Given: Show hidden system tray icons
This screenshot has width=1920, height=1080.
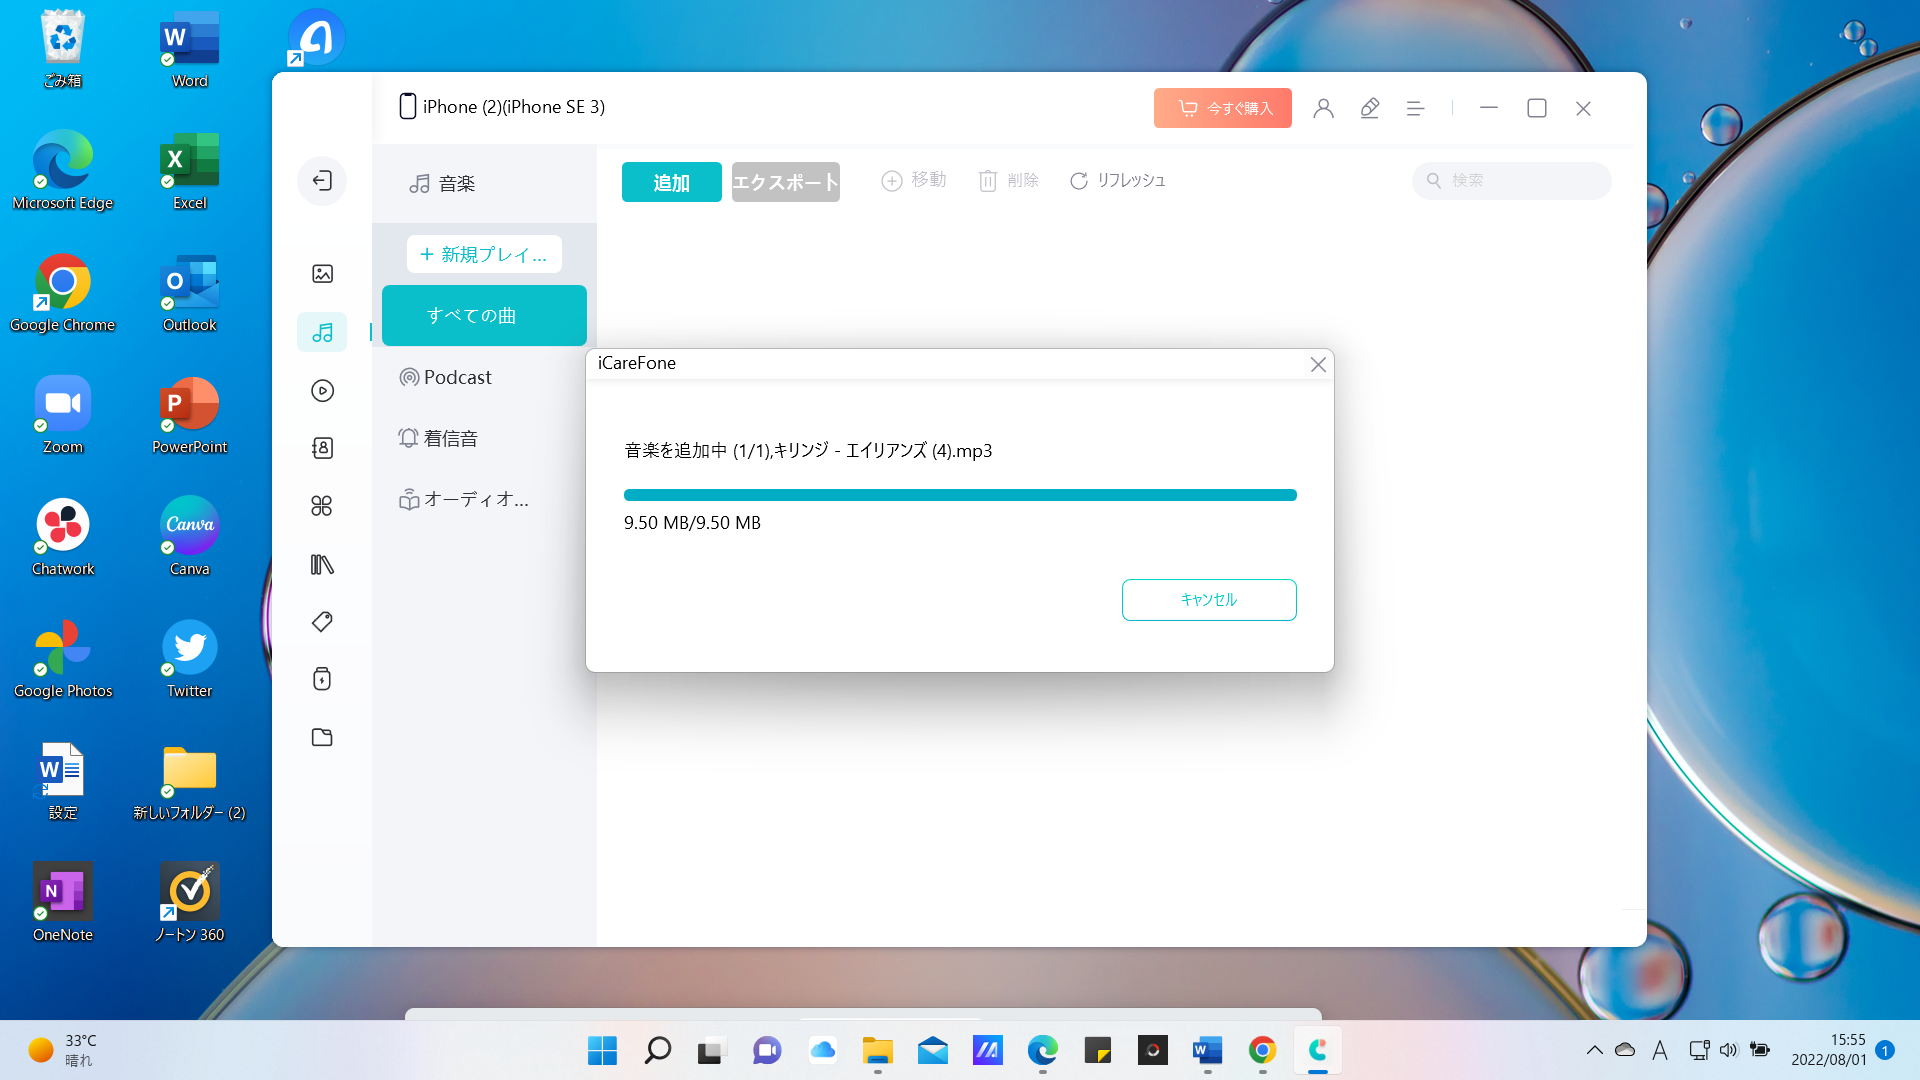Looking at the screenshot, I should tap(1594, 1050).
